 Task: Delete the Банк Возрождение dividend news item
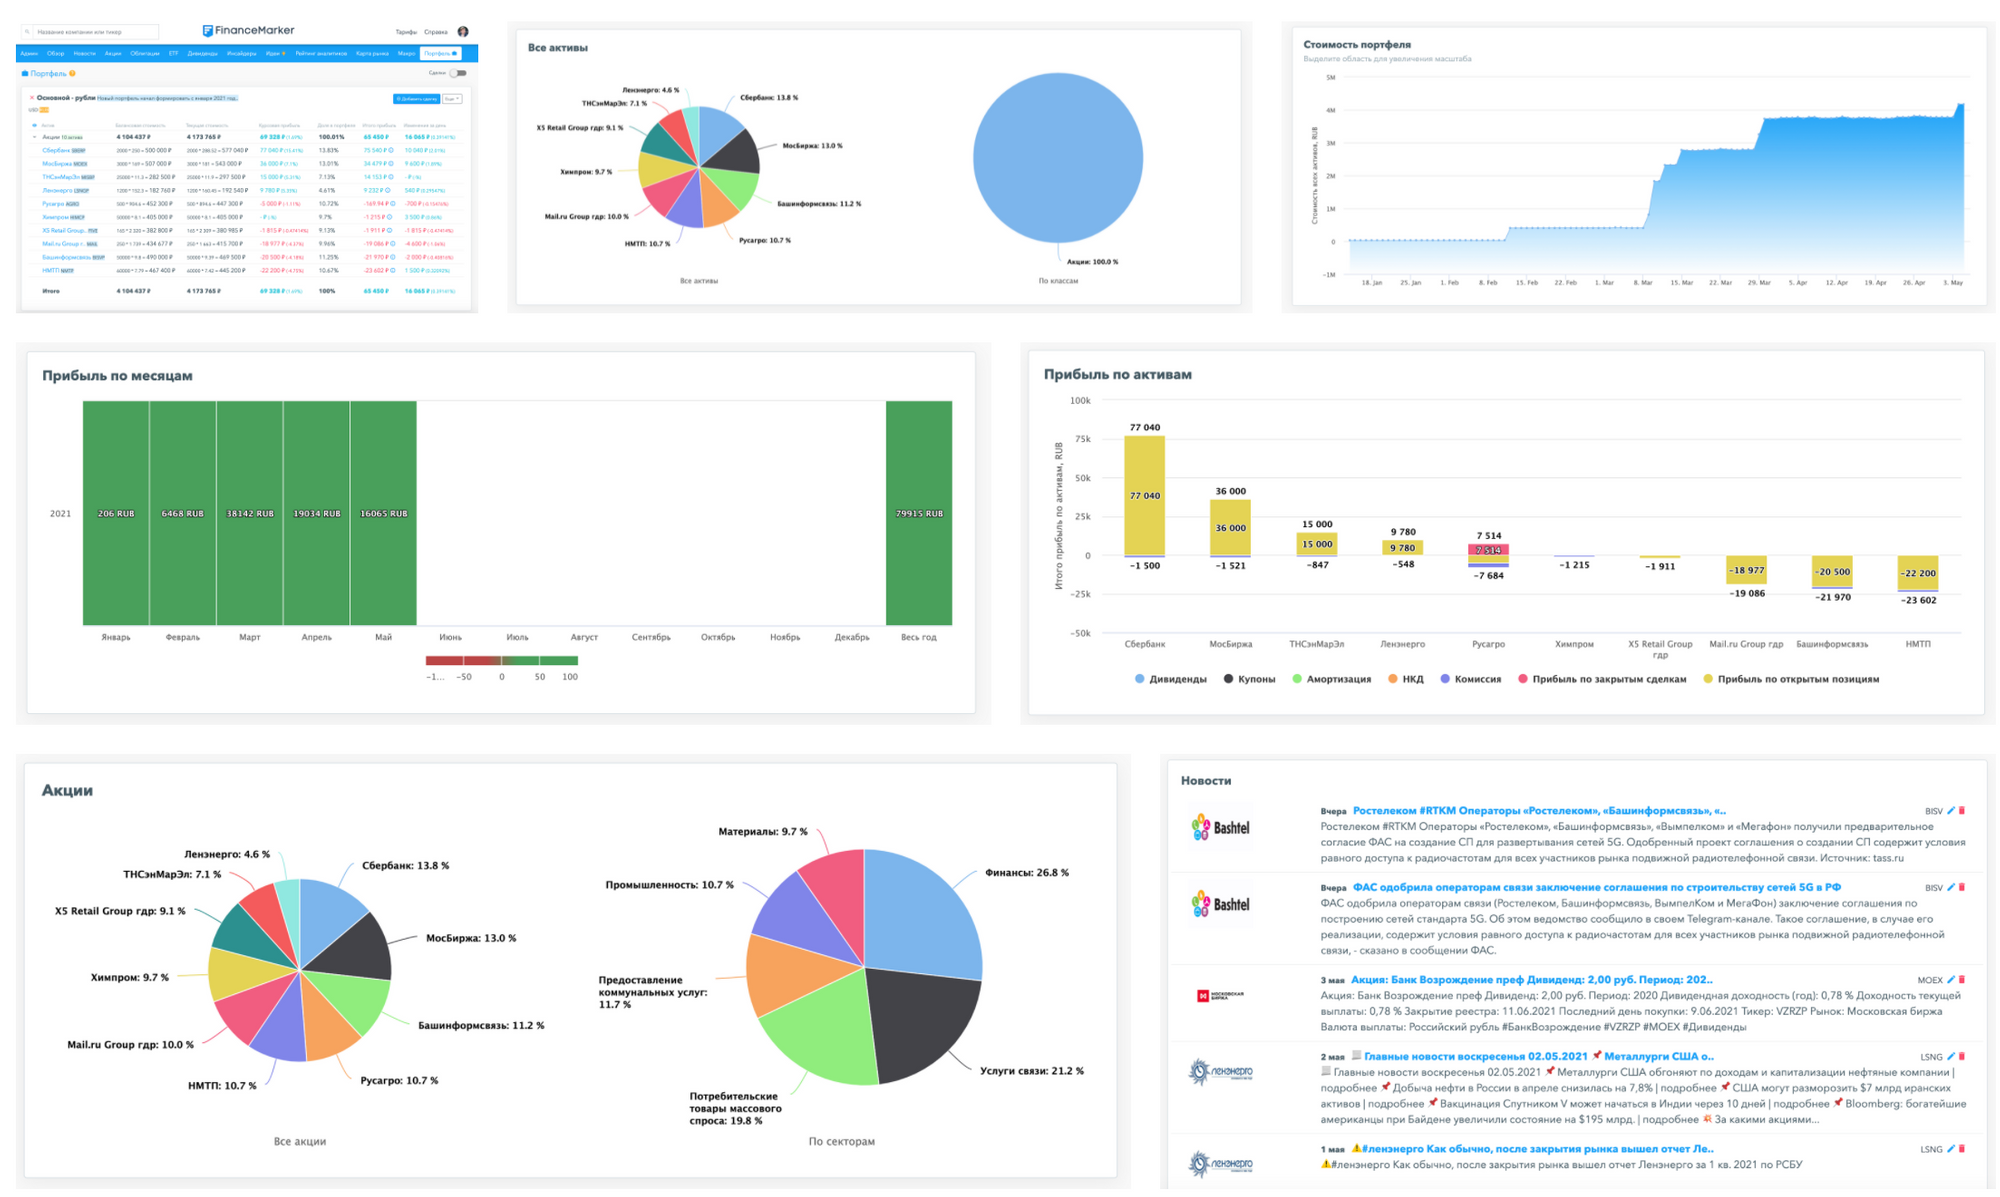(x=1961, y=980)
